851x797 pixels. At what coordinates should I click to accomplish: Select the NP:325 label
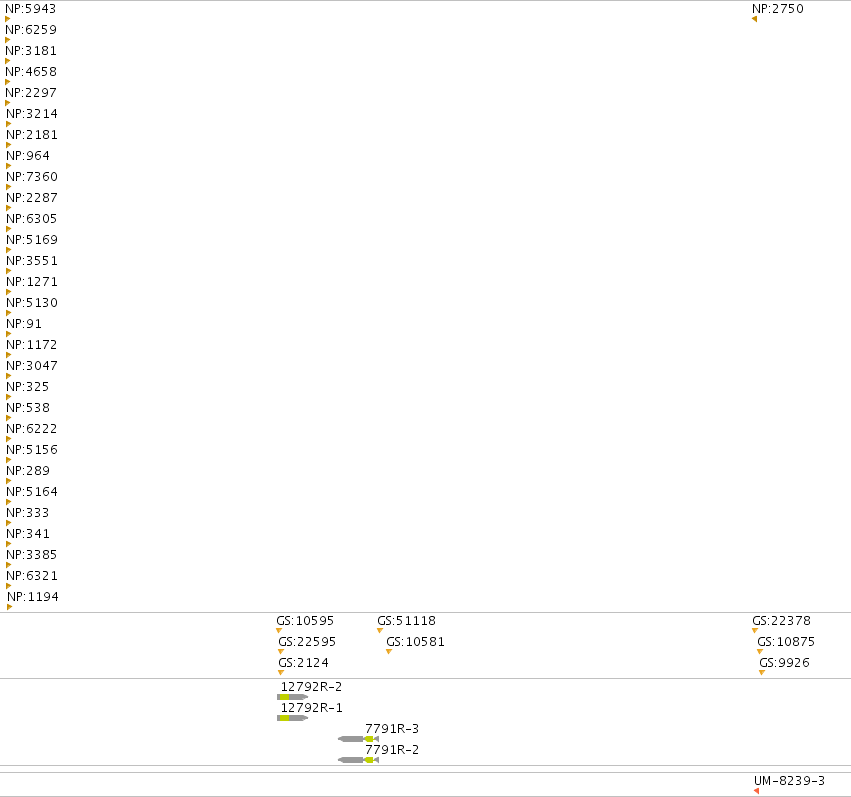click(x=28, y=387)
